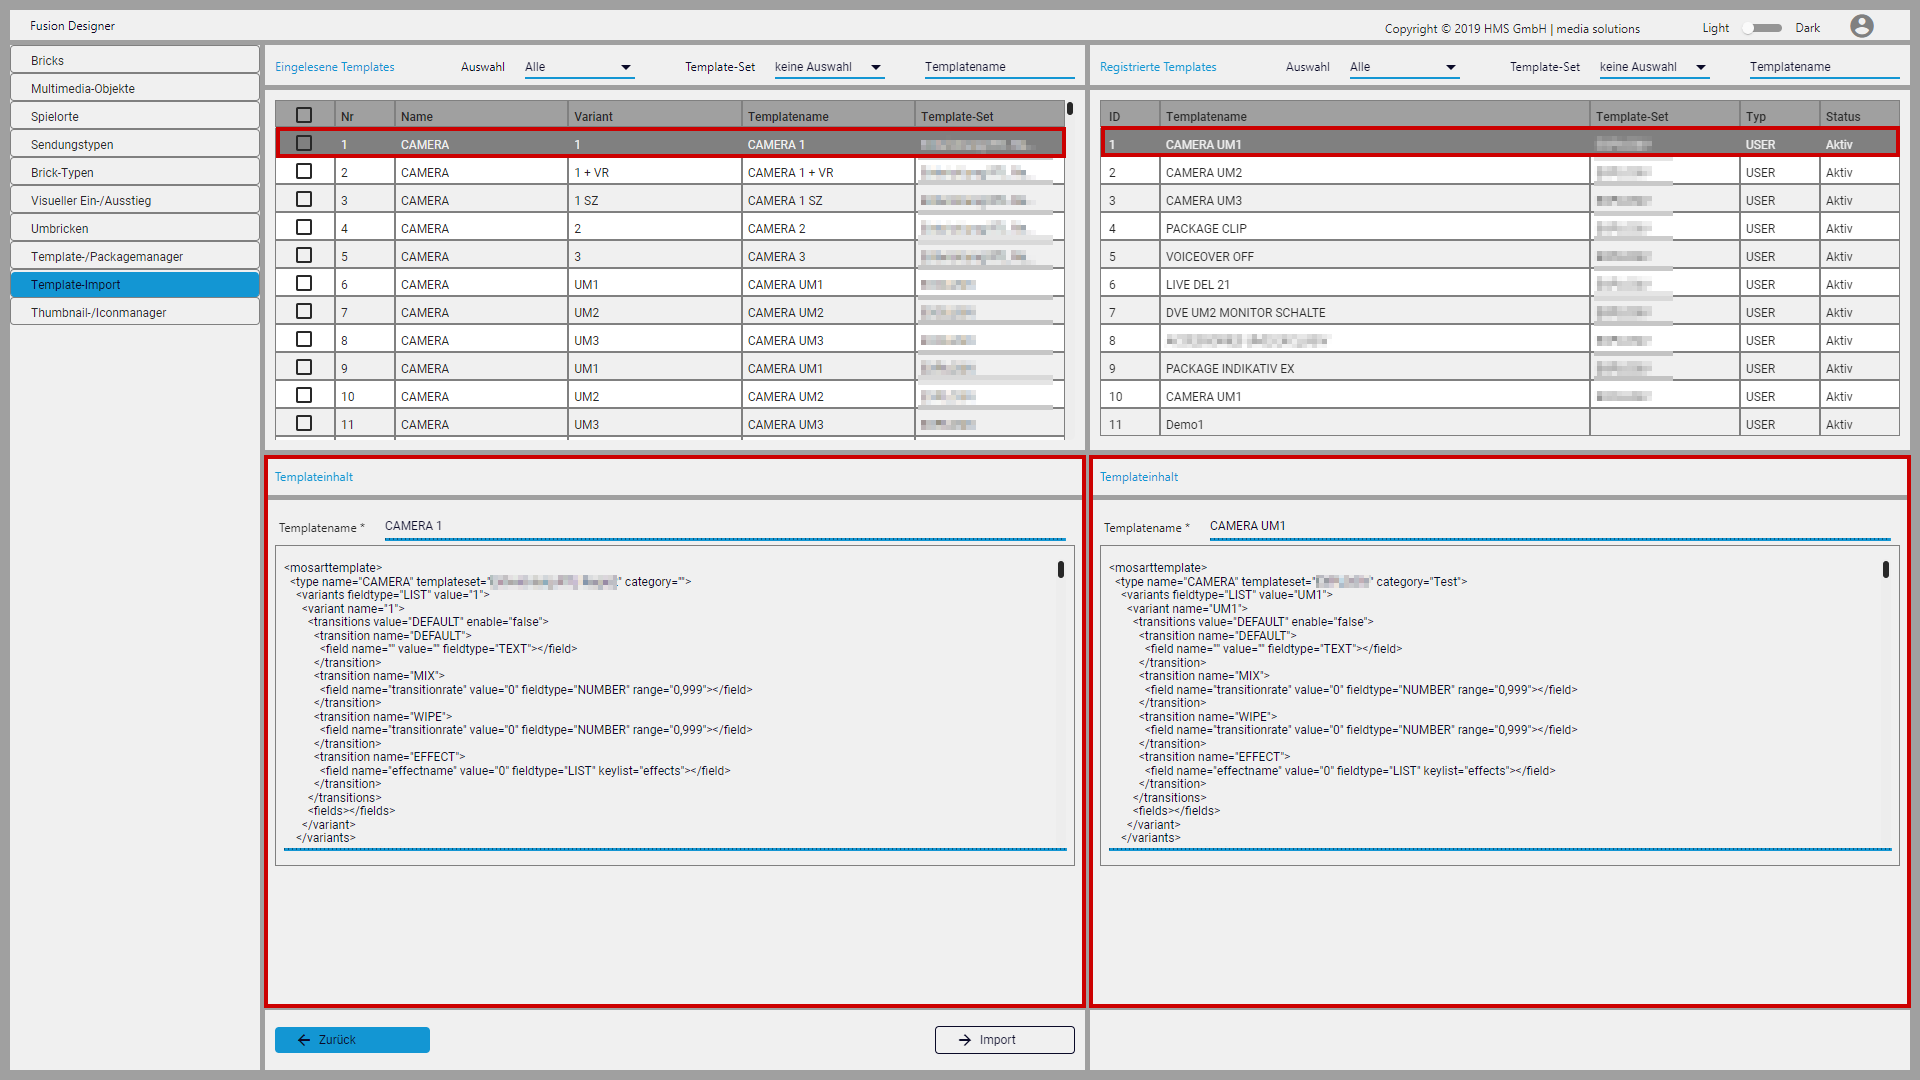
Task: Click the Import button
Action: click(x=1004, y=1040)
